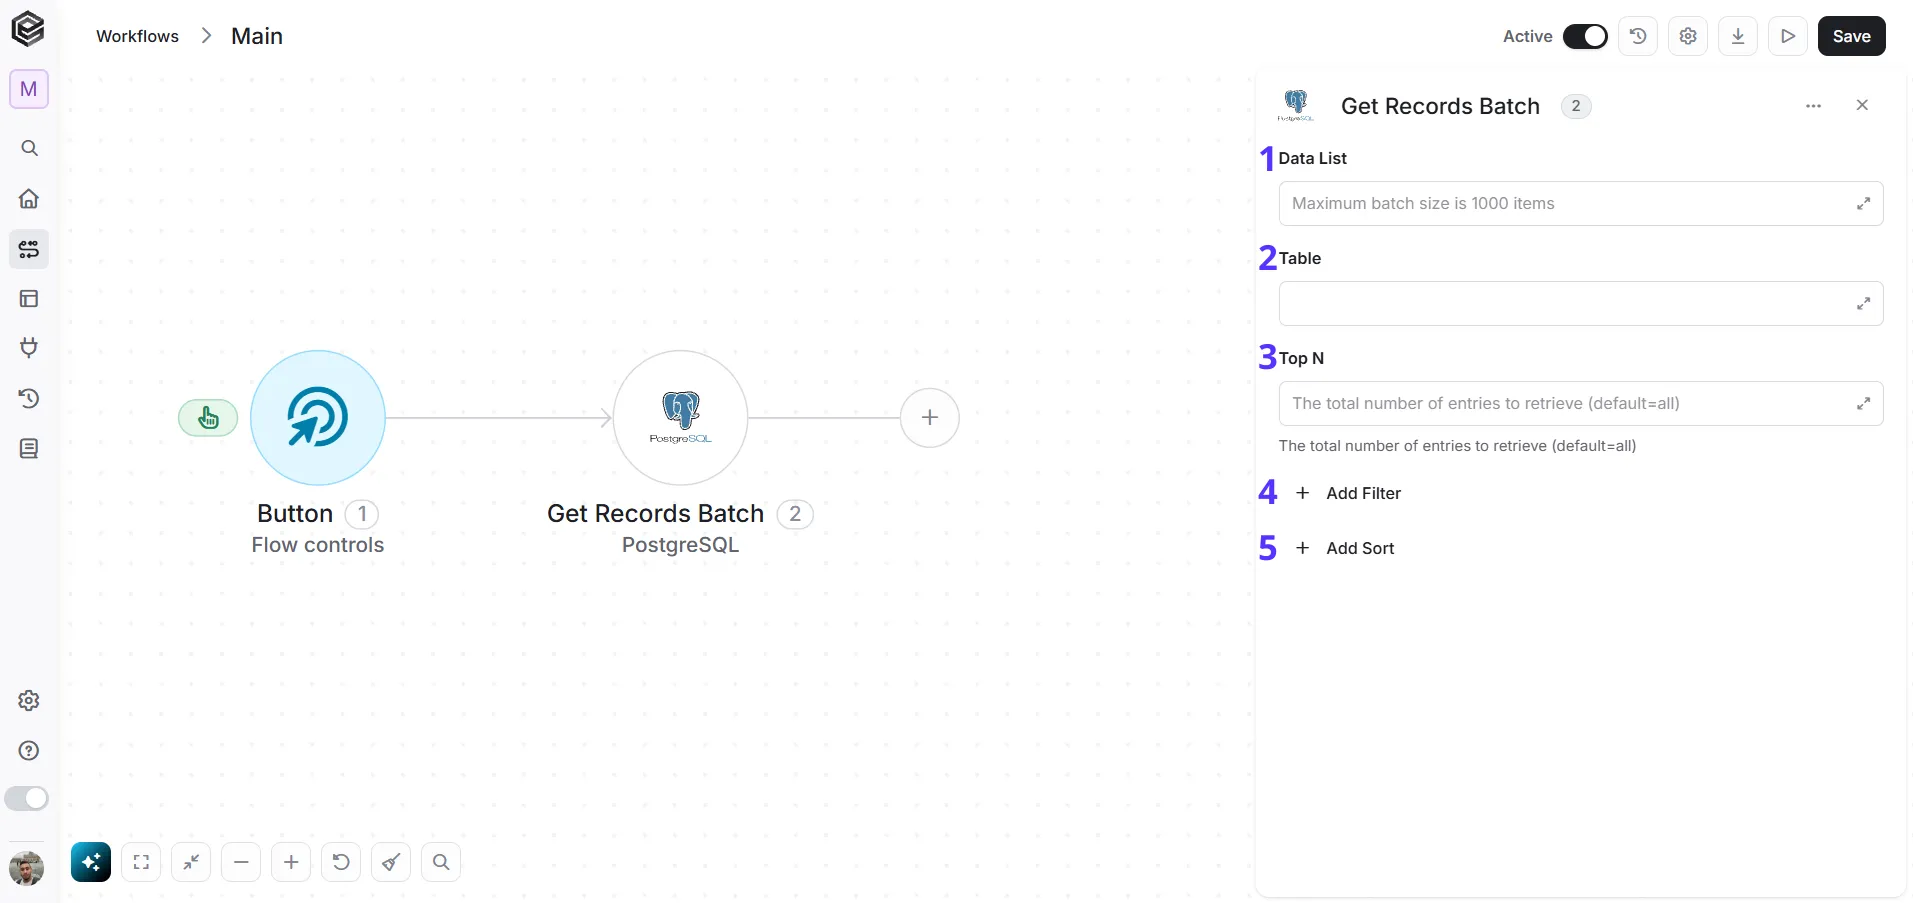Open the logs document icon in the sidebar
This screenshot has height=903, width=1913.
[x=29, y=448]
